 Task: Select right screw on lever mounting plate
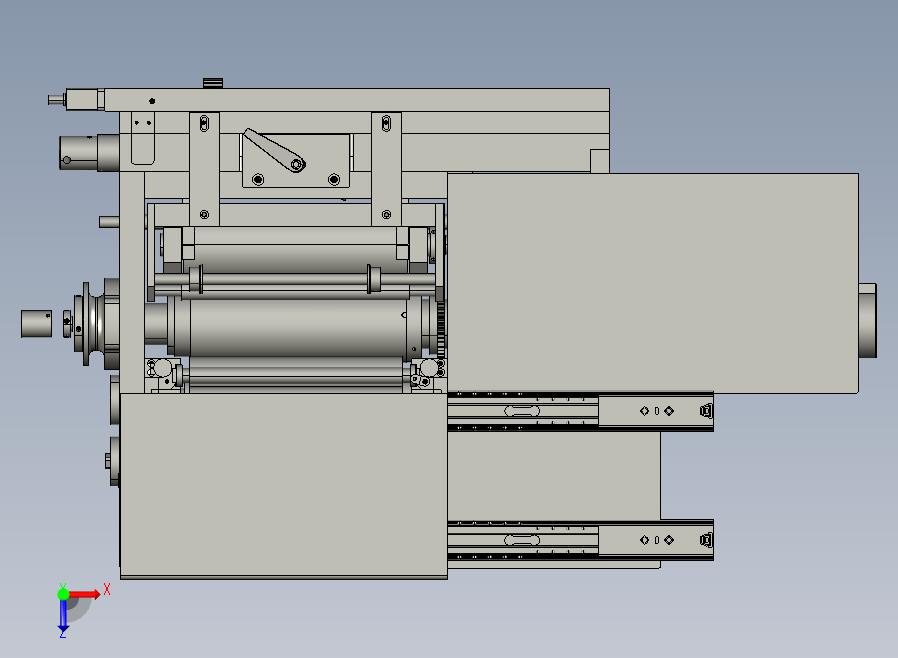334,180
